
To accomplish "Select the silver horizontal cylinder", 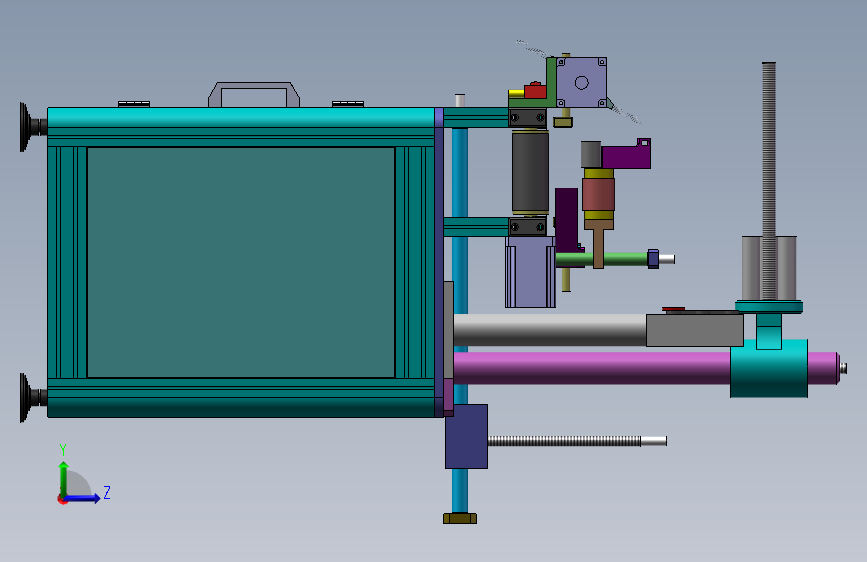I will [550, 330].
